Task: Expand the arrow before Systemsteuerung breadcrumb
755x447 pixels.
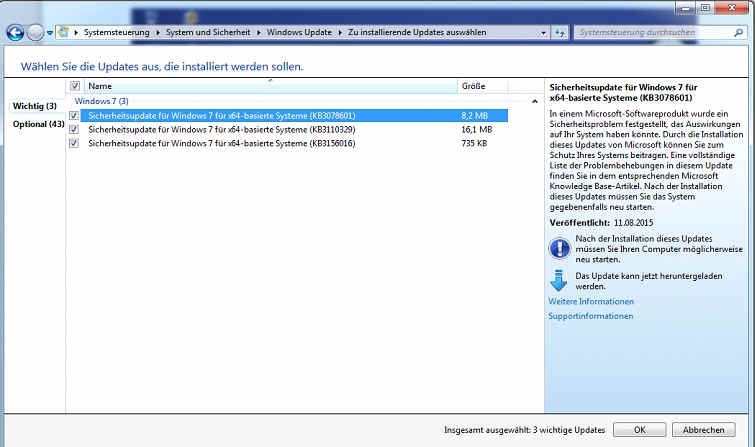Action: [76, 33]
